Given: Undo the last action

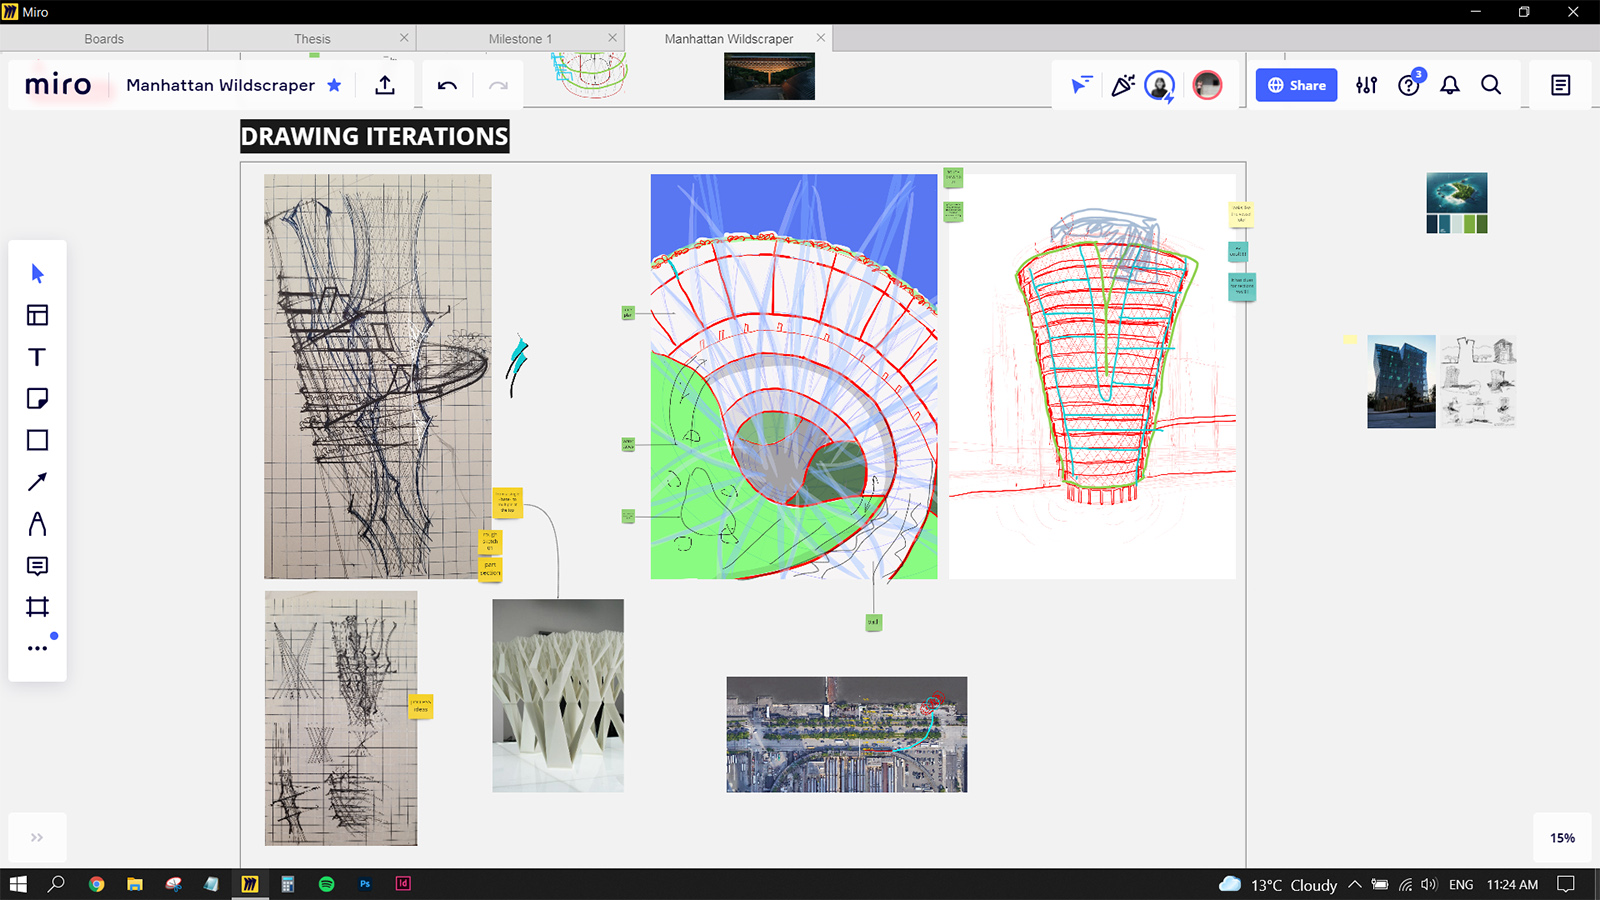Looking at the screenshot, I should [445, 85].
